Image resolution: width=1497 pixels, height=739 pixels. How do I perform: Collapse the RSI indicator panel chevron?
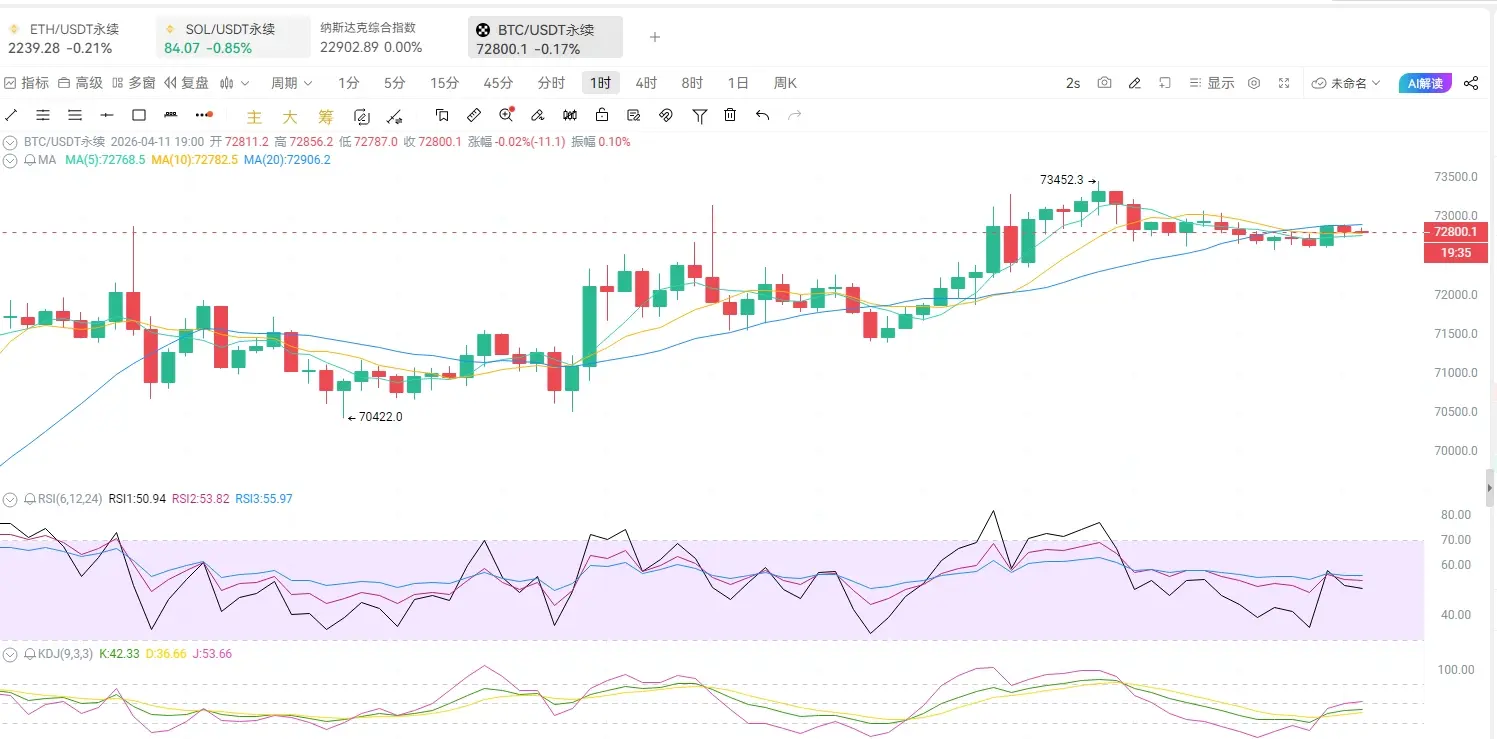pos(10,499)
